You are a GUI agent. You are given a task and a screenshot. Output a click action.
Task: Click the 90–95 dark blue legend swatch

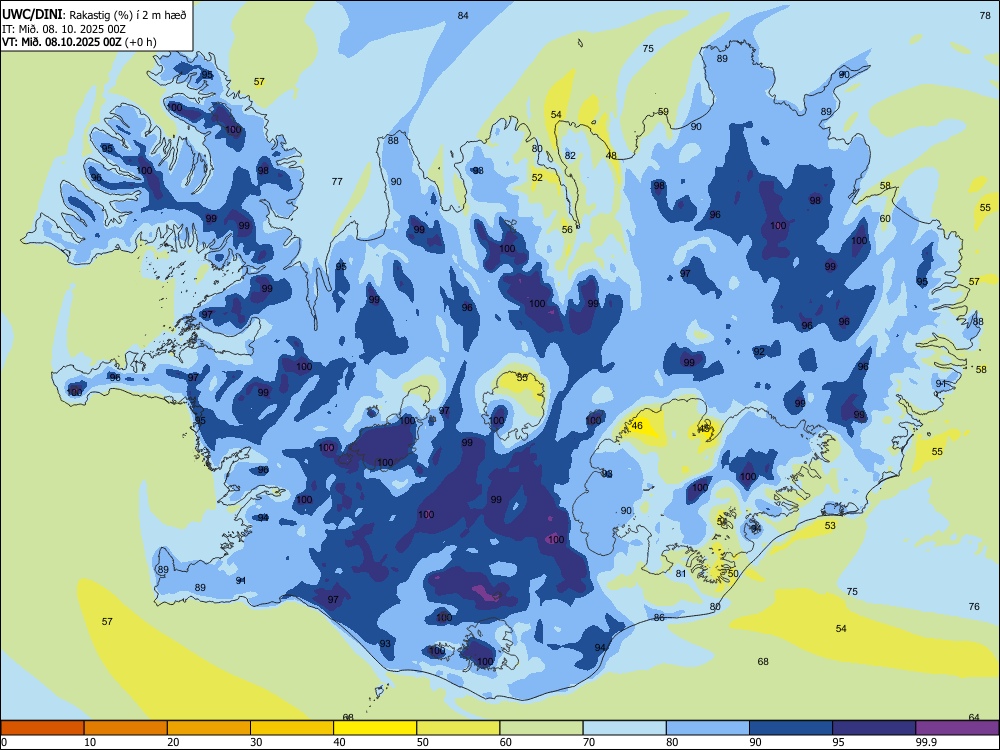pos(791,728)
